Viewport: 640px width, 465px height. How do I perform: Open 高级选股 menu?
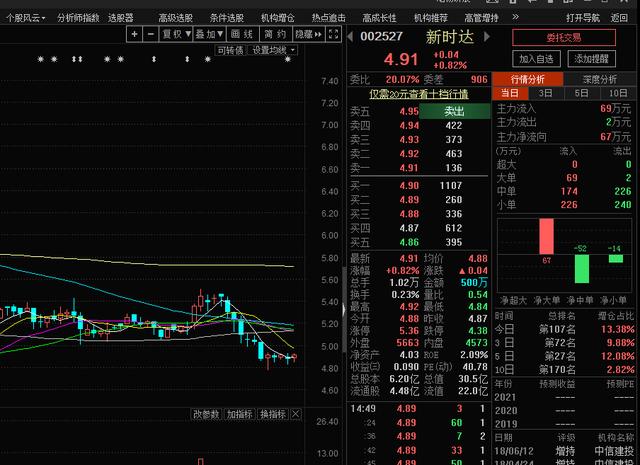pyautogui.click(x=176, y=18)
